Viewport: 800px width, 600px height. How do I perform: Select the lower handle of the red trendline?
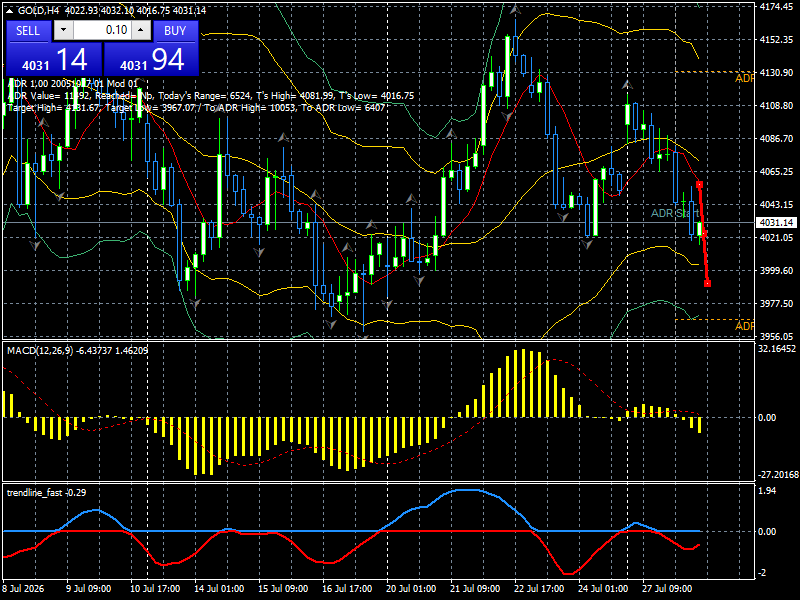coord(707,284)
